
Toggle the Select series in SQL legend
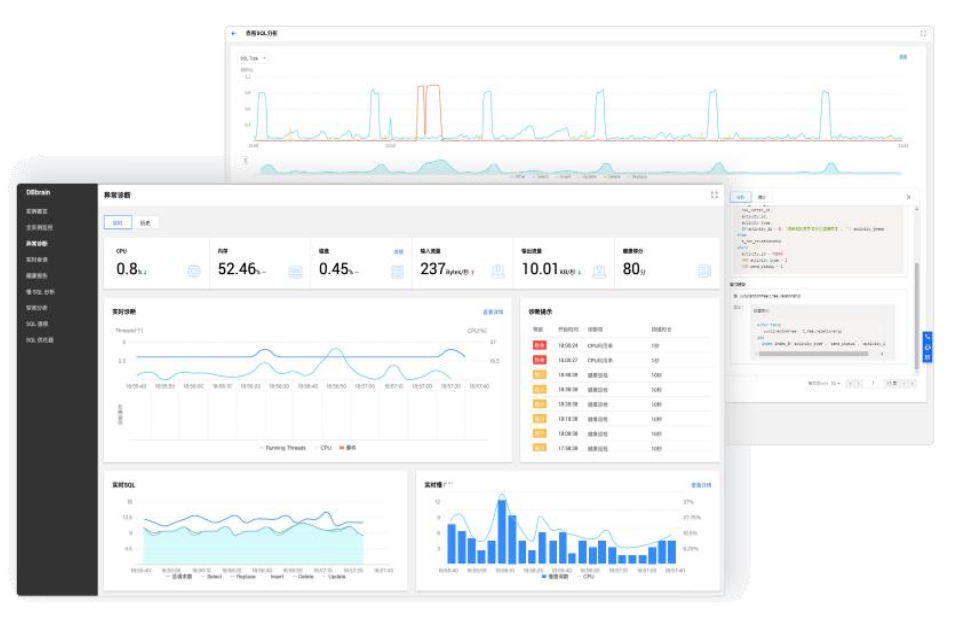pyautogui.click(x=213, y=576)
